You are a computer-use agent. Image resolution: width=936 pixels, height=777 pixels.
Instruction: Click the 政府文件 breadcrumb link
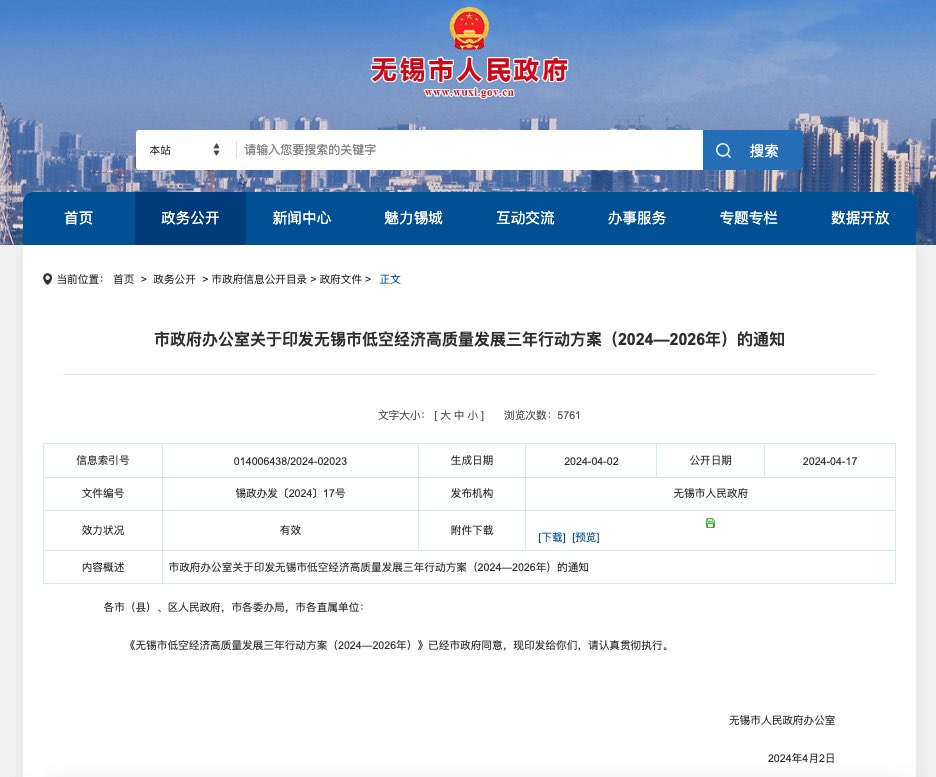(x=341, y=279)
